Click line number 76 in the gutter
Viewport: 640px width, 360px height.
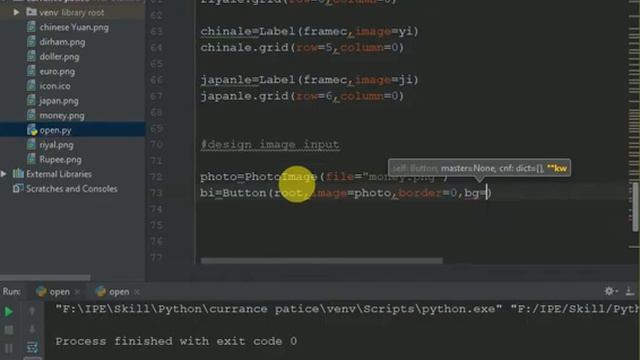157,242
